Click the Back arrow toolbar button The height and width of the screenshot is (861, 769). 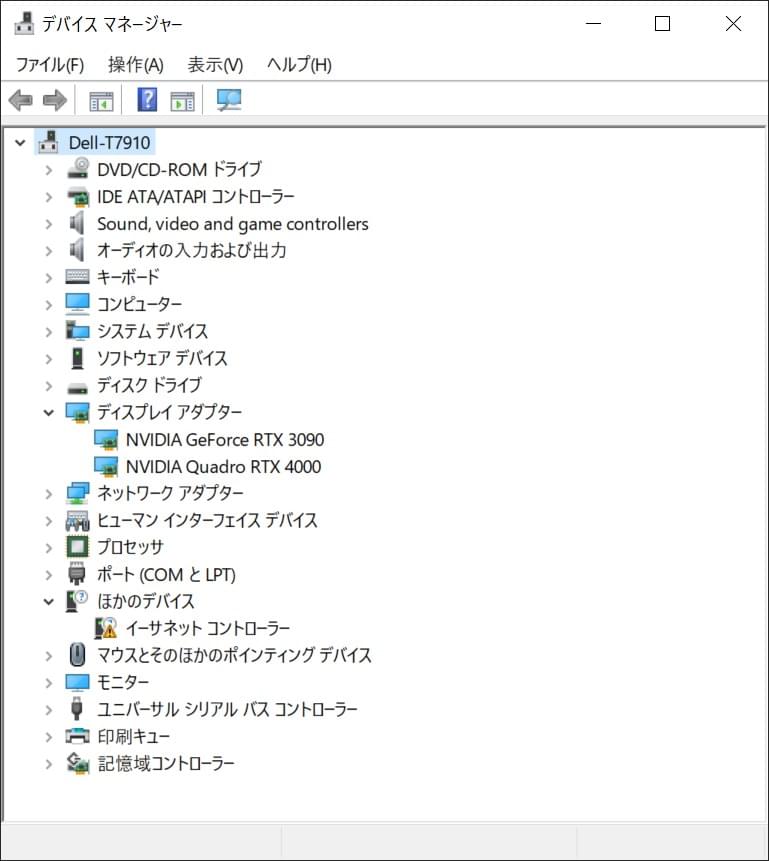21,100
